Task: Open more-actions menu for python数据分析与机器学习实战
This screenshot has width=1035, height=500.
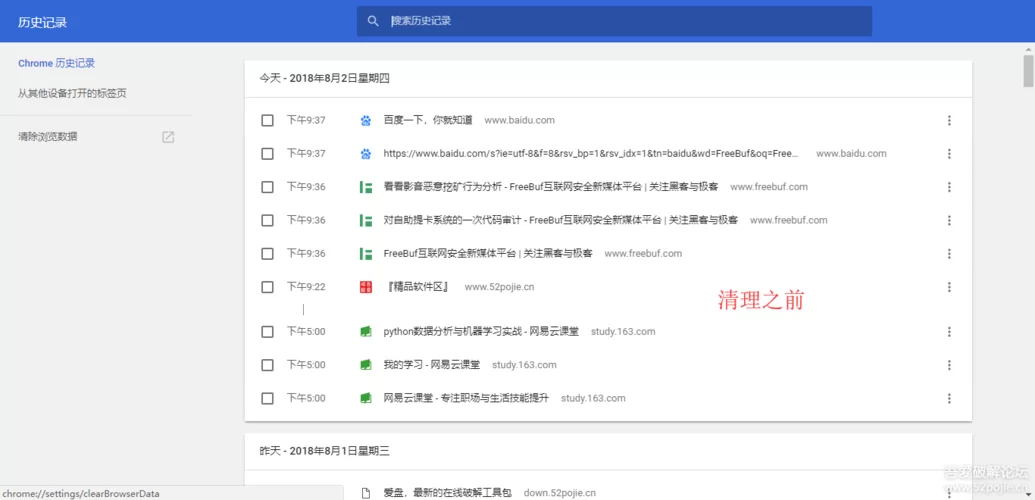Action: tap(949, 332)
